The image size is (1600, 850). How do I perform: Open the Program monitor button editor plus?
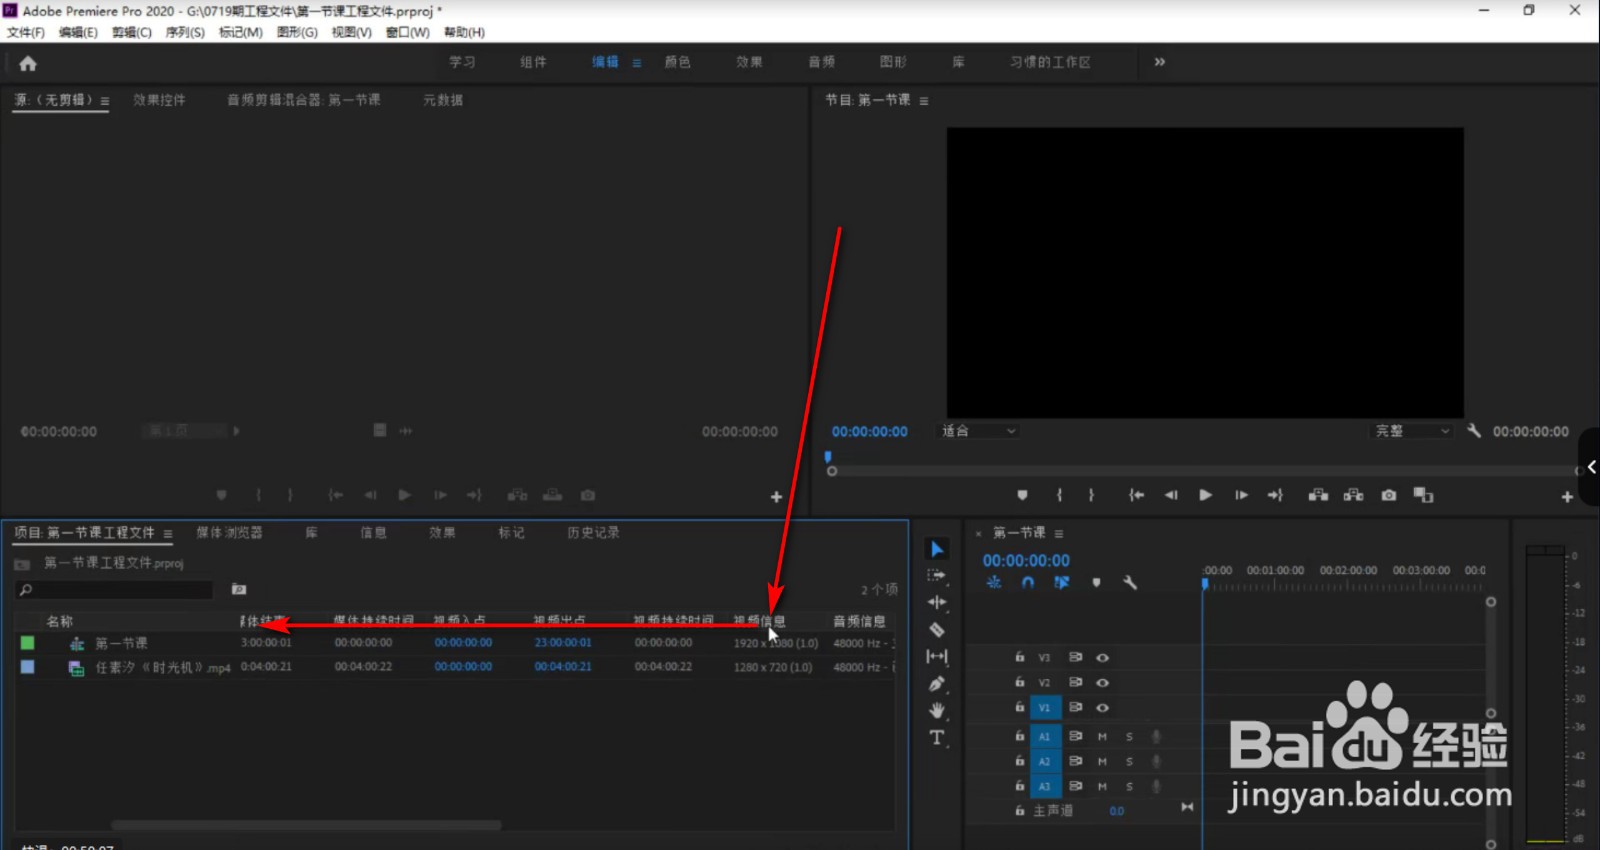(x=1567, y=497)
